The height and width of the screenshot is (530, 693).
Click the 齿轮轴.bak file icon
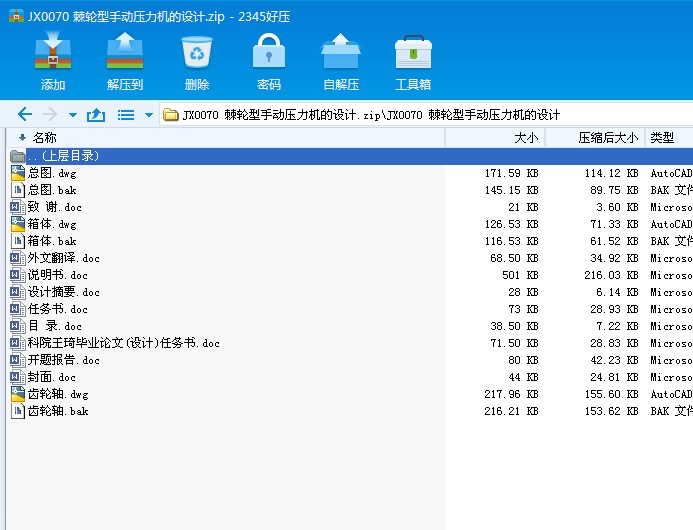[17, 411]
